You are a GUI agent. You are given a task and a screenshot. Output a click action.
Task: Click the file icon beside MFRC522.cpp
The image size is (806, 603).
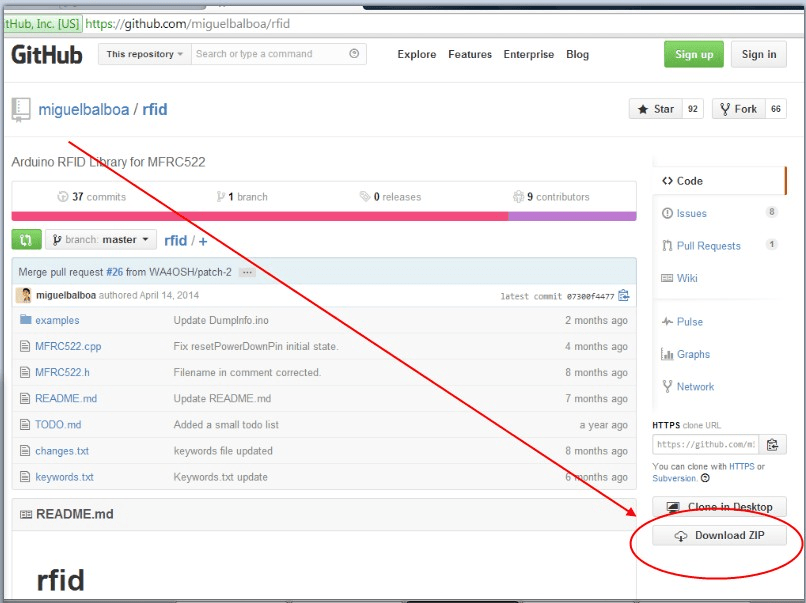click(25, 346)
